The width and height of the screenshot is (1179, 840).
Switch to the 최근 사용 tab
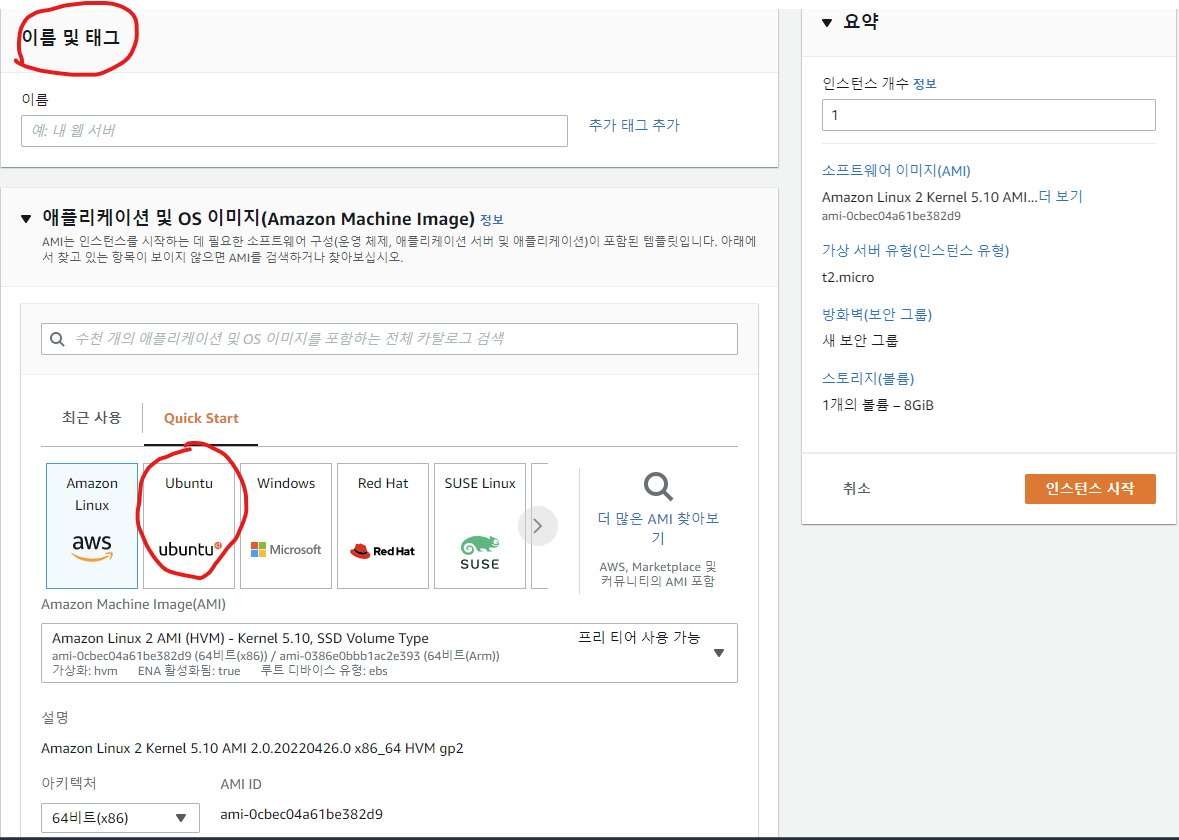click(x=92, y=417)
